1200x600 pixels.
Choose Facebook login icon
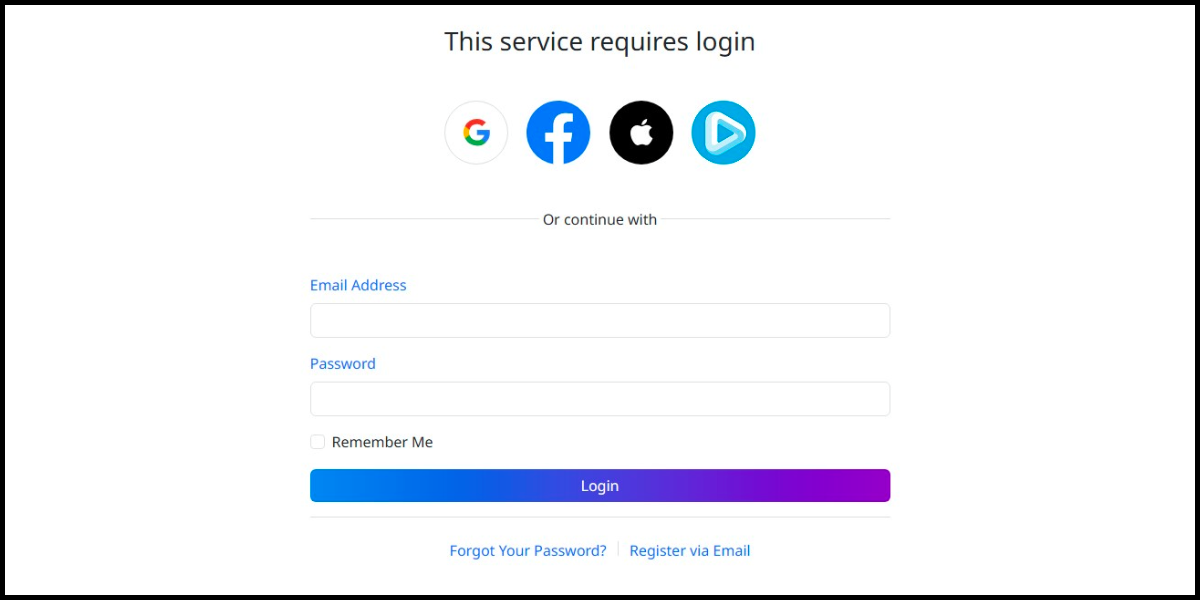(x=558, y=132)
